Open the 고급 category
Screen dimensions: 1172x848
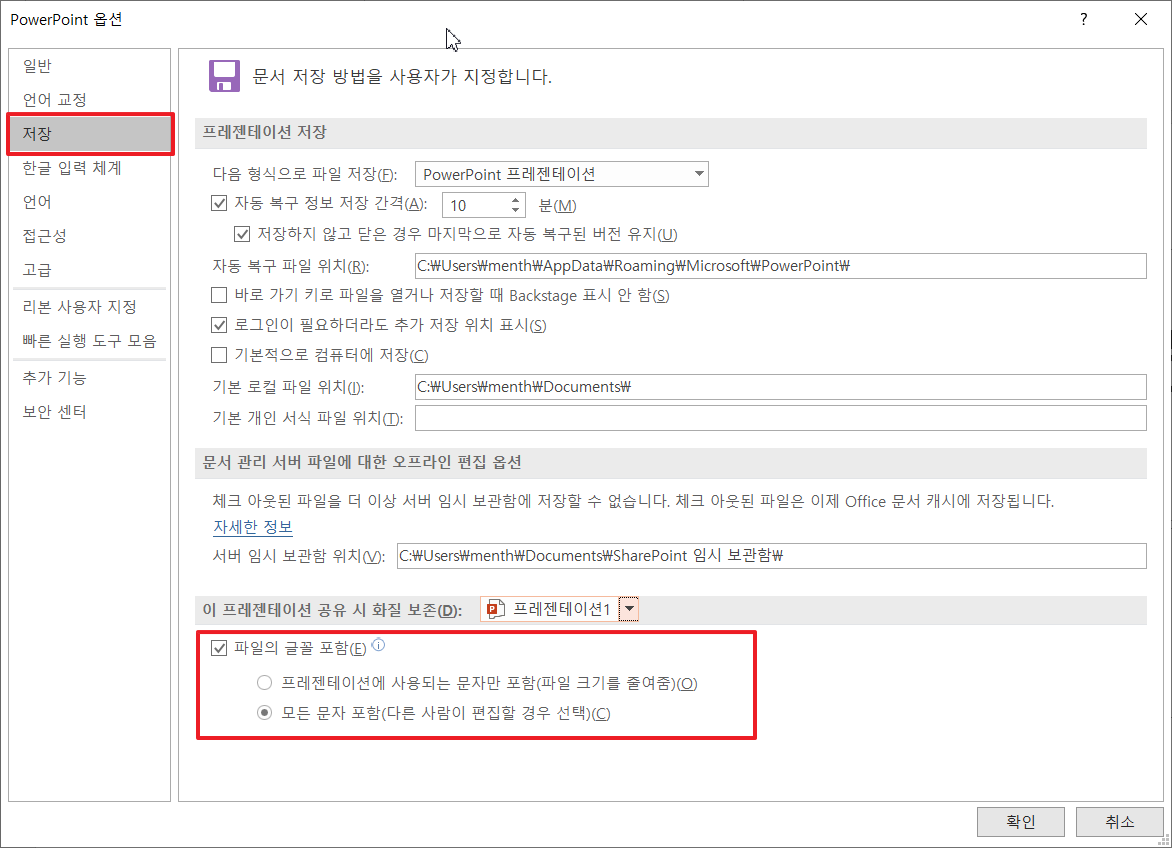point(90,270)
